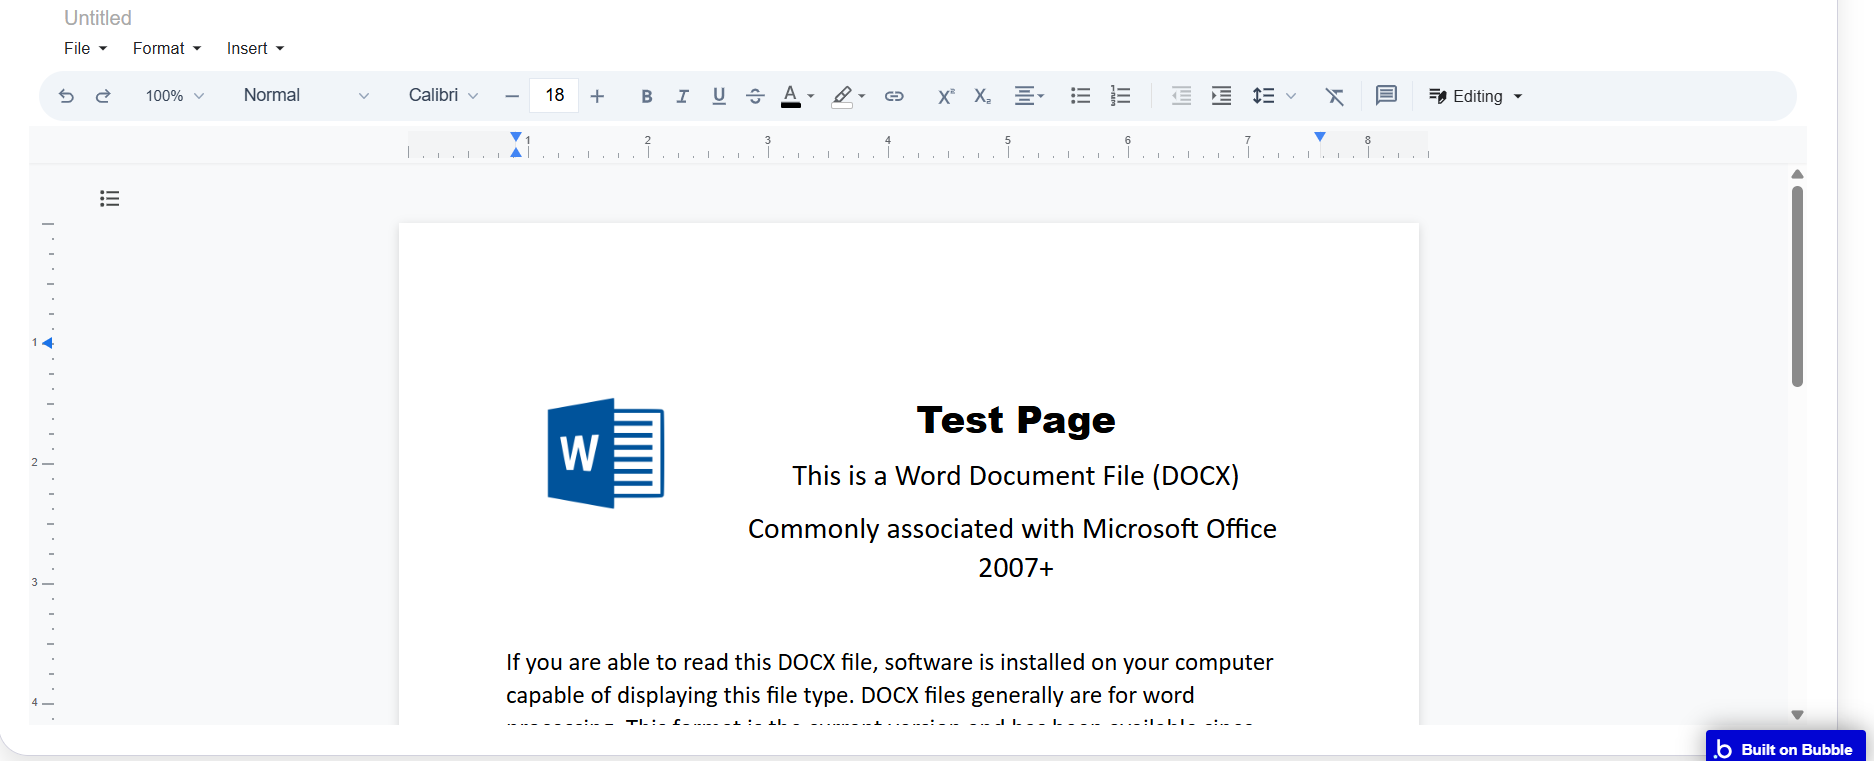This screenshot has height=761, width=1874.
Task: Open the text color picker
Action: [x=797, y=96]
